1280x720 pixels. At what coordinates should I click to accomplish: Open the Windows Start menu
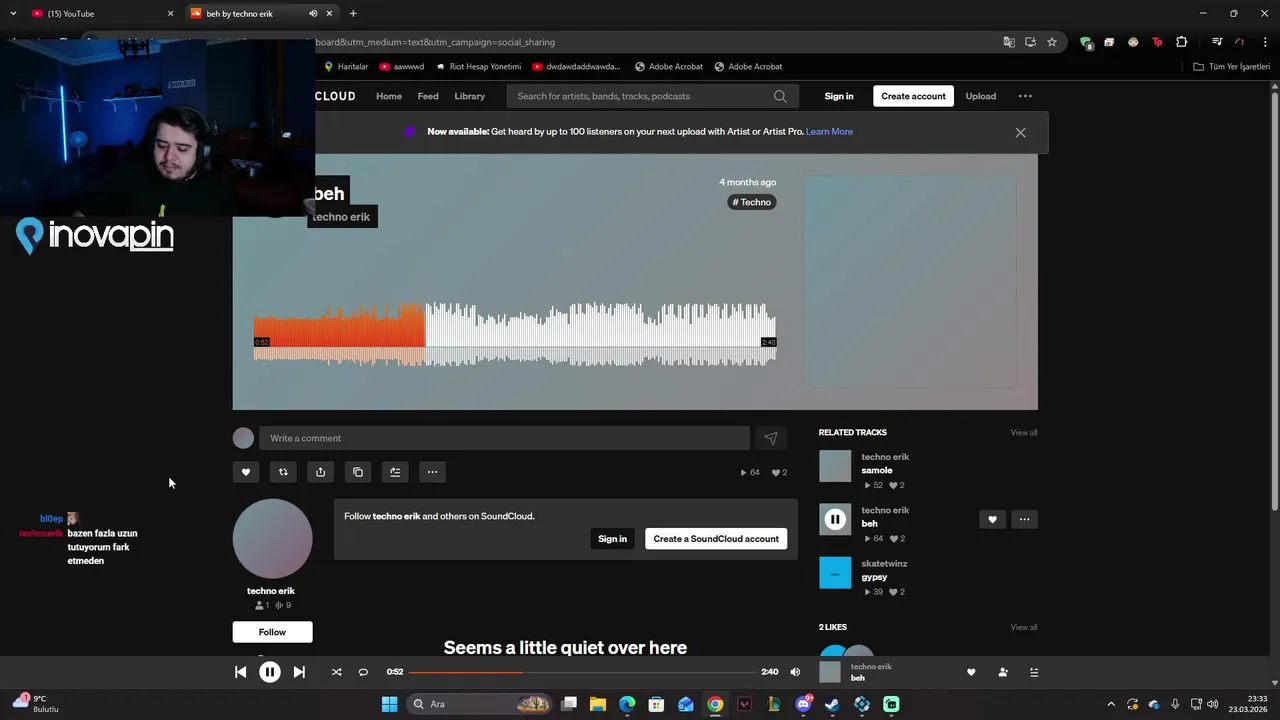click(x=389, y=704)
